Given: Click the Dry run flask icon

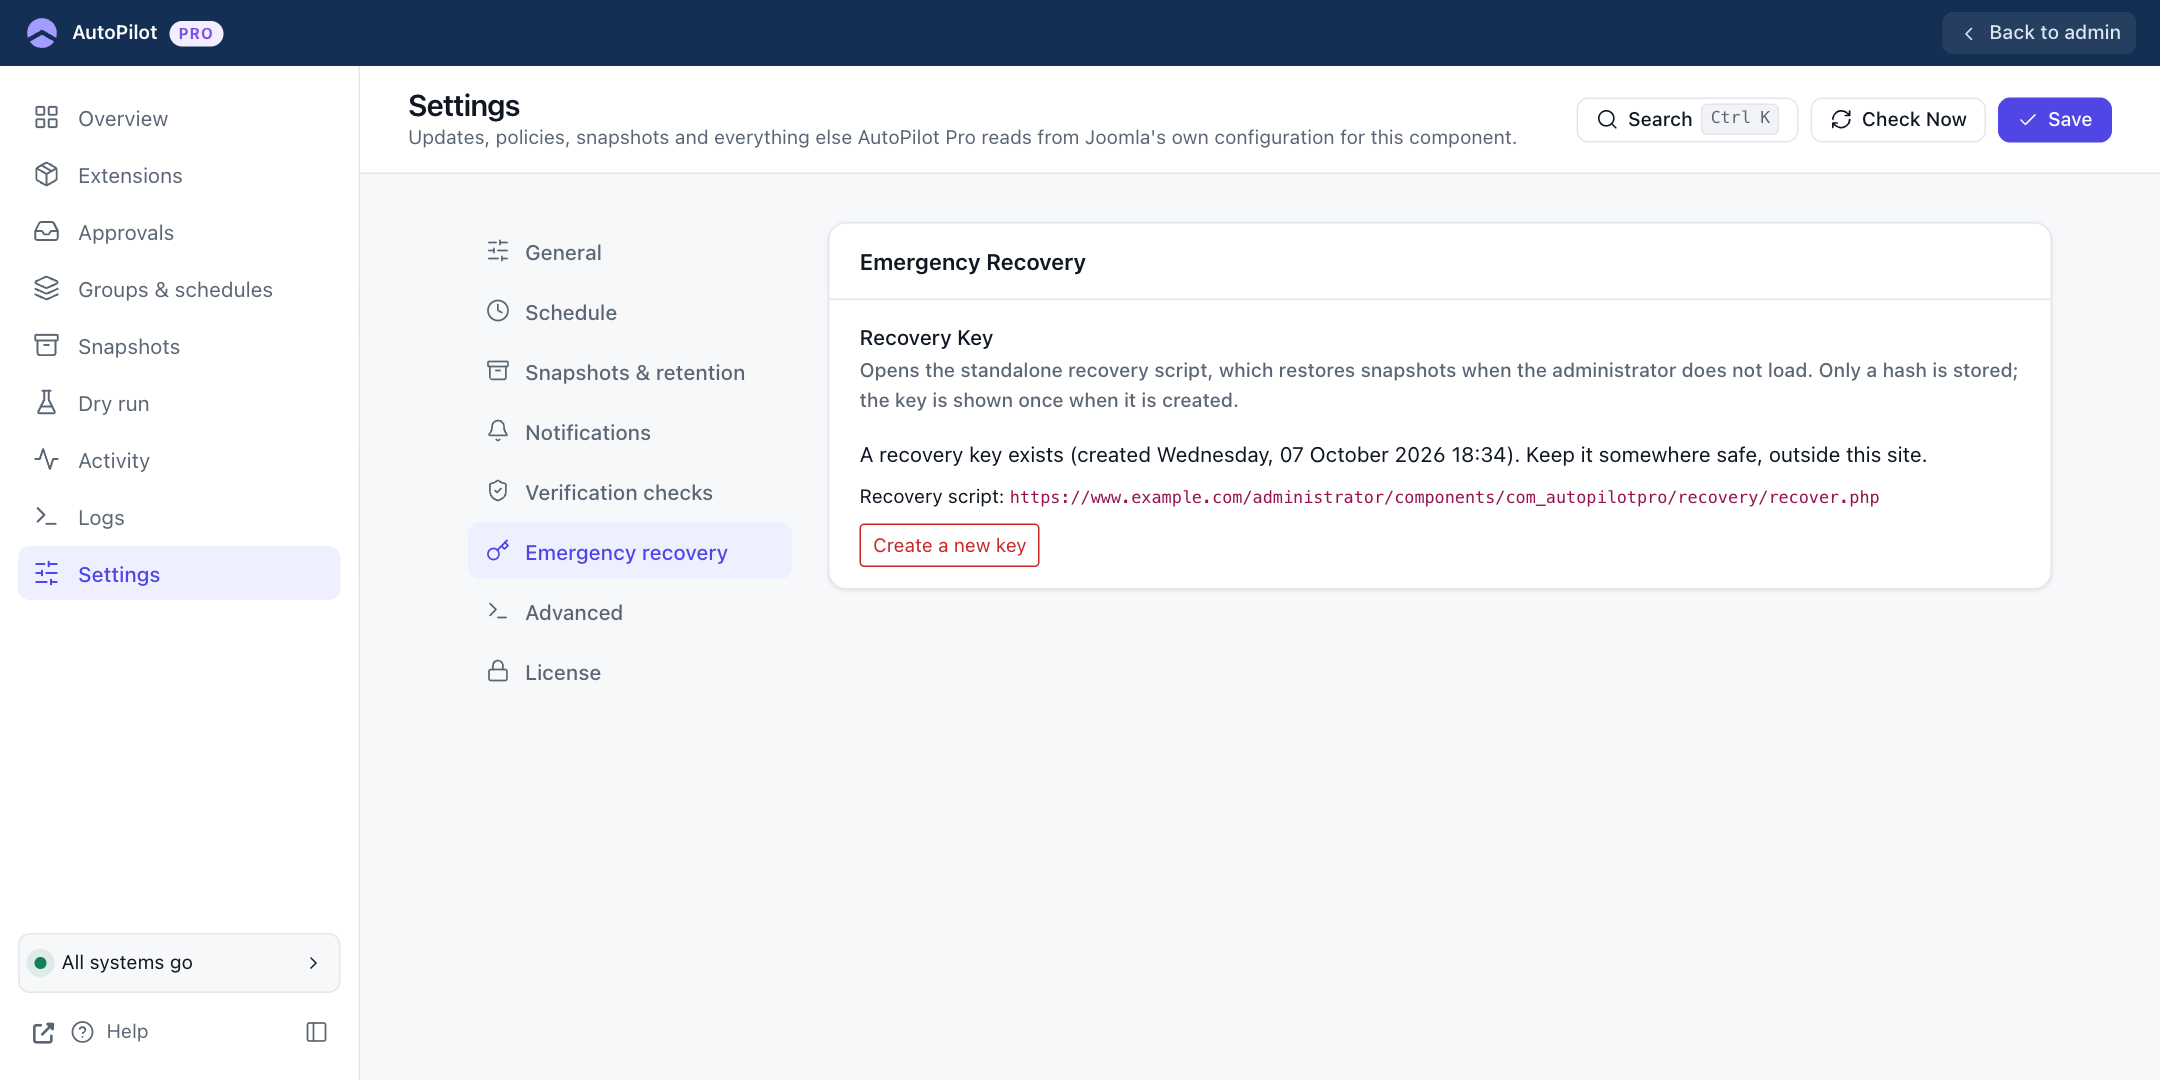Looking at the screenshot, I should pos(46,403).
